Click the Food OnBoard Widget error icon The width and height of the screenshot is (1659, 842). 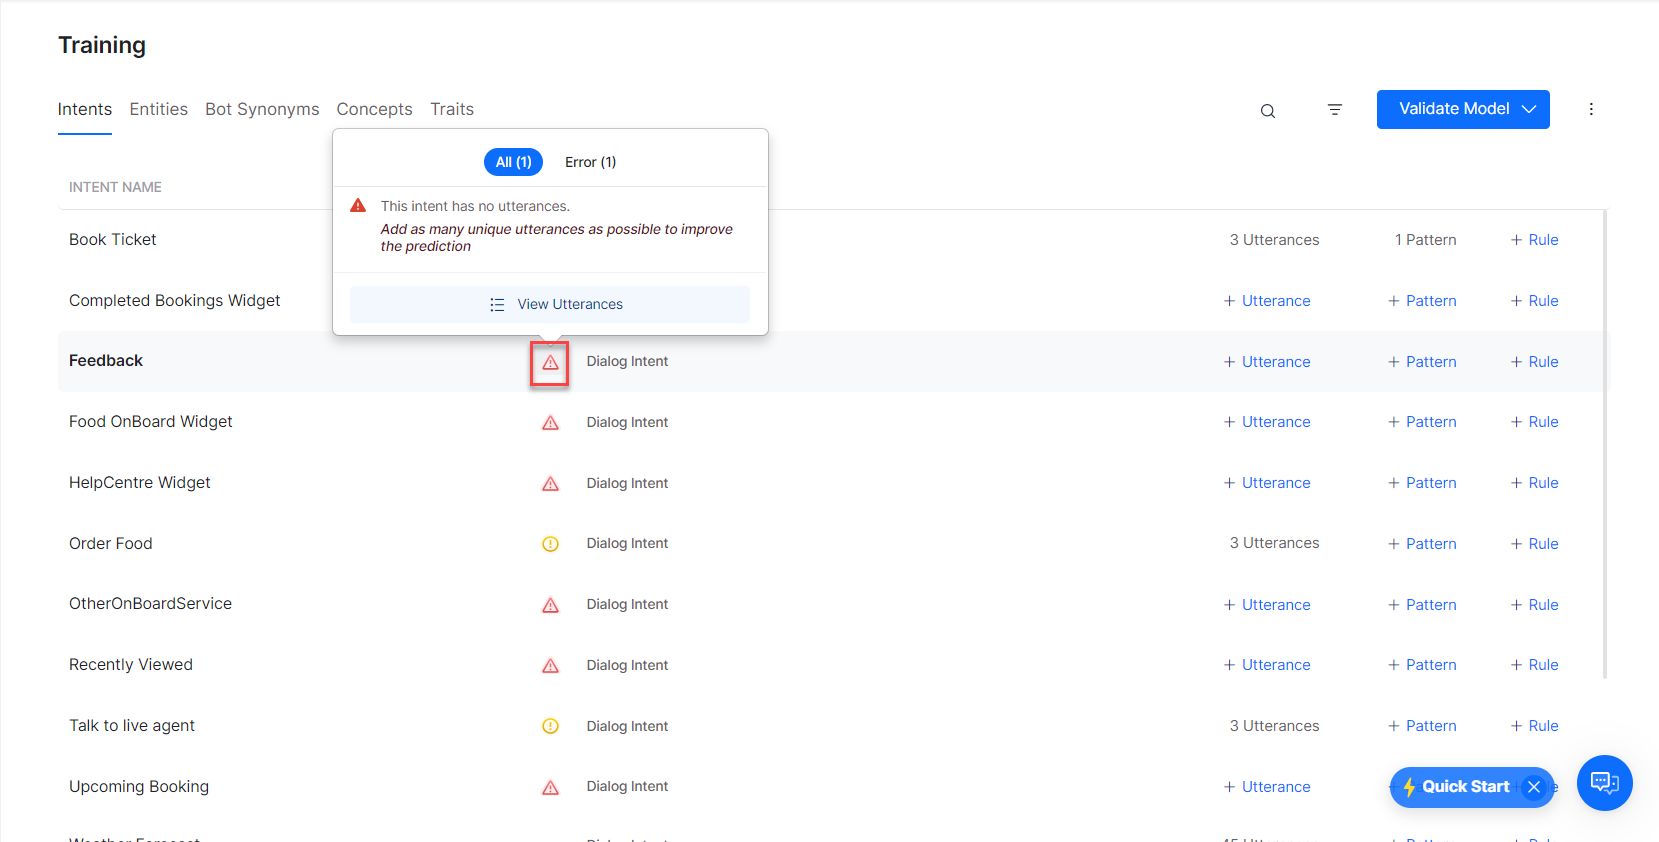coord(550,423)
